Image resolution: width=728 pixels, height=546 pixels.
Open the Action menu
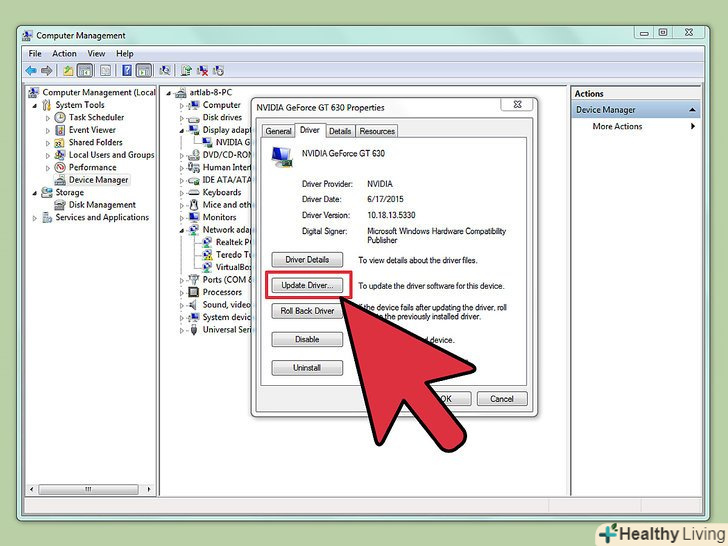click(64, 54)
